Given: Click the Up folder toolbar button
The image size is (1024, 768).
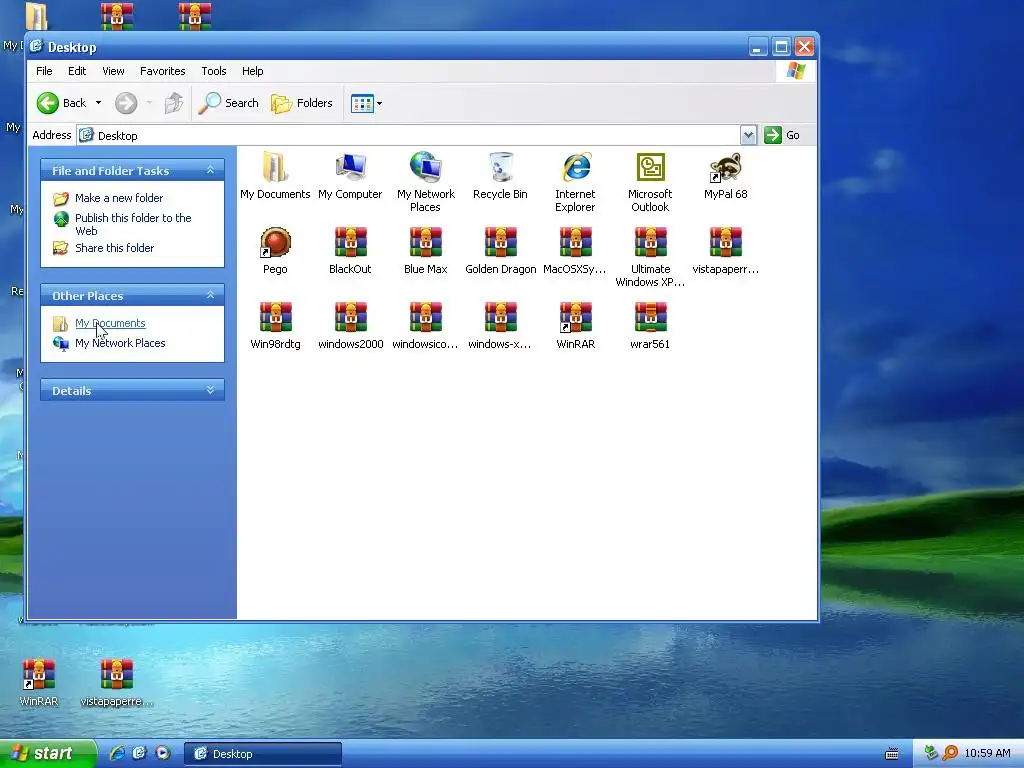Looking at the screenshot, I should [174, 103].
